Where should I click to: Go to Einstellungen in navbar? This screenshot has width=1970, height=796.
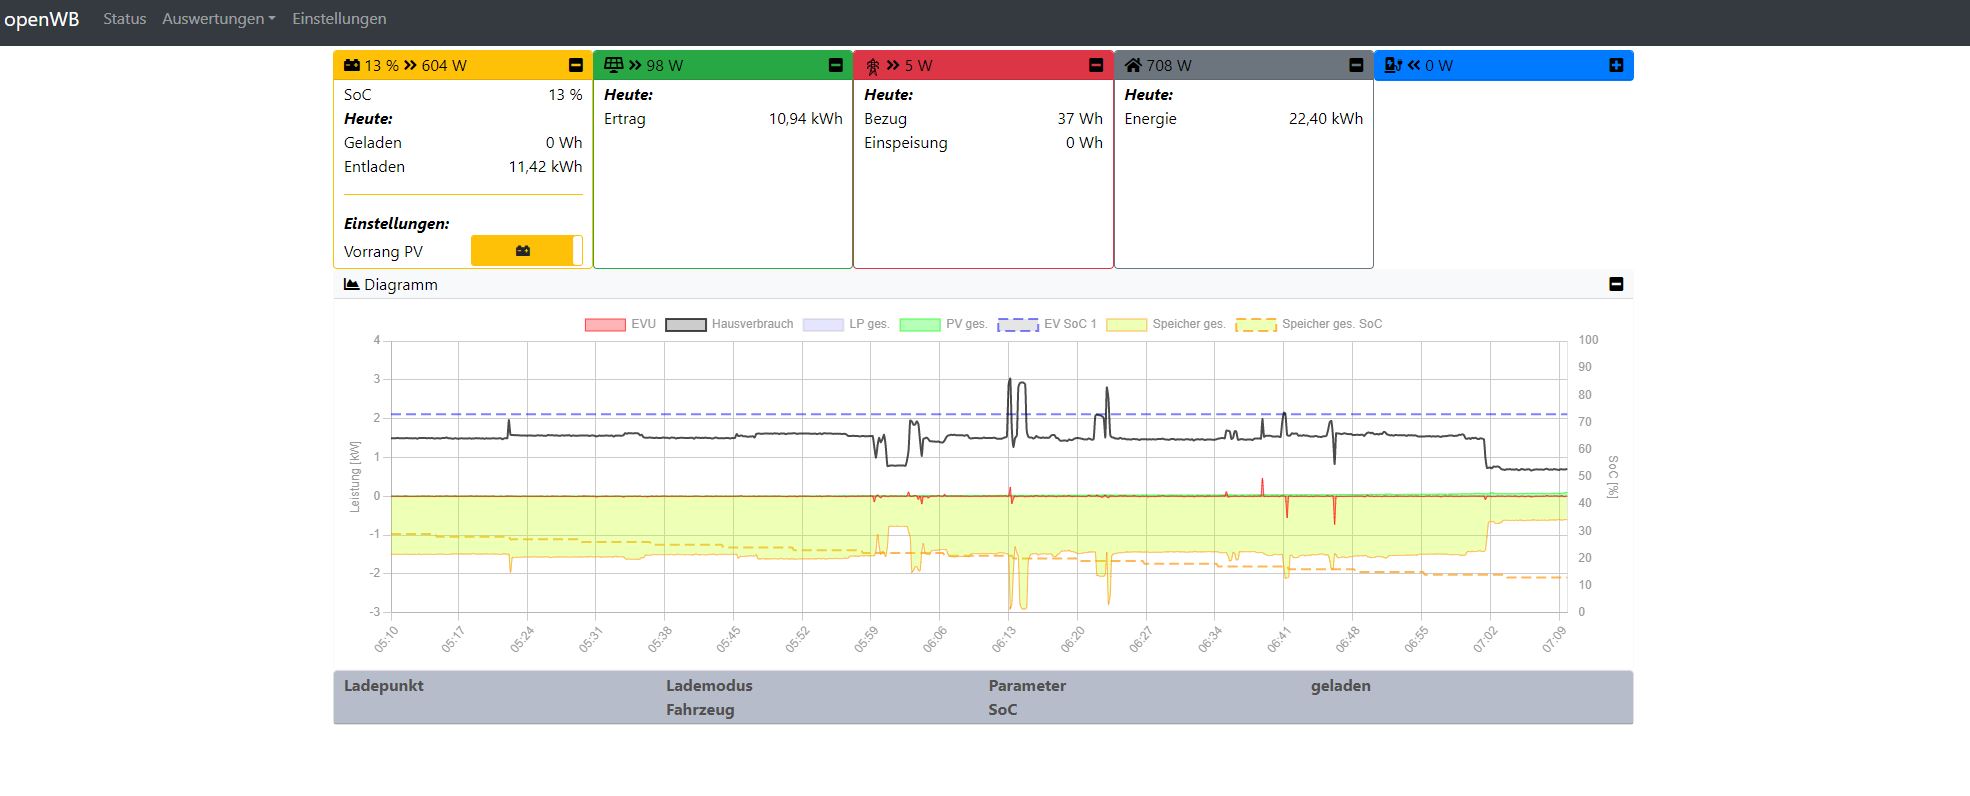click(339, 19)
